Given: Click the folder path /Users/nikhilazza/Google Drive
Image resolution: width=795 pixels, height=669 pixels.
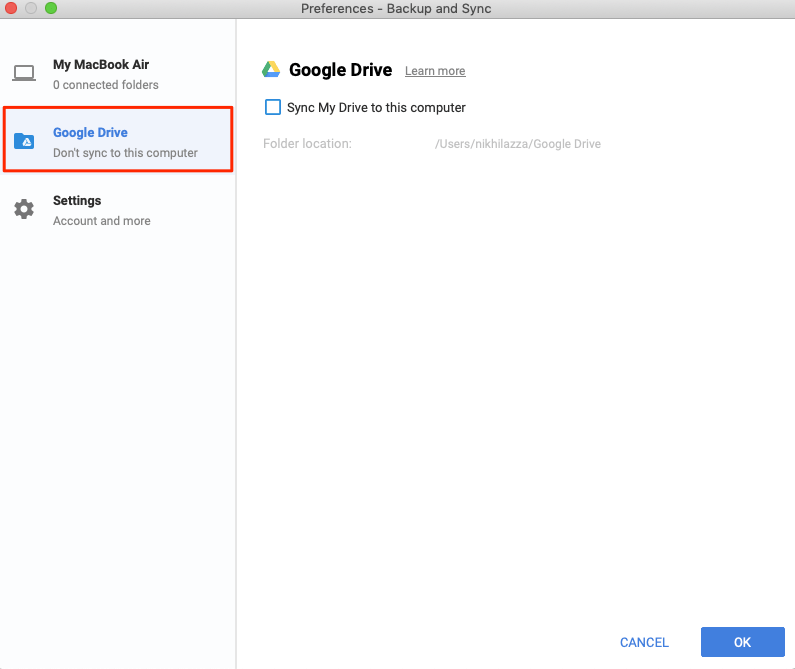Looking at the screenshot, I should (518, 144).
